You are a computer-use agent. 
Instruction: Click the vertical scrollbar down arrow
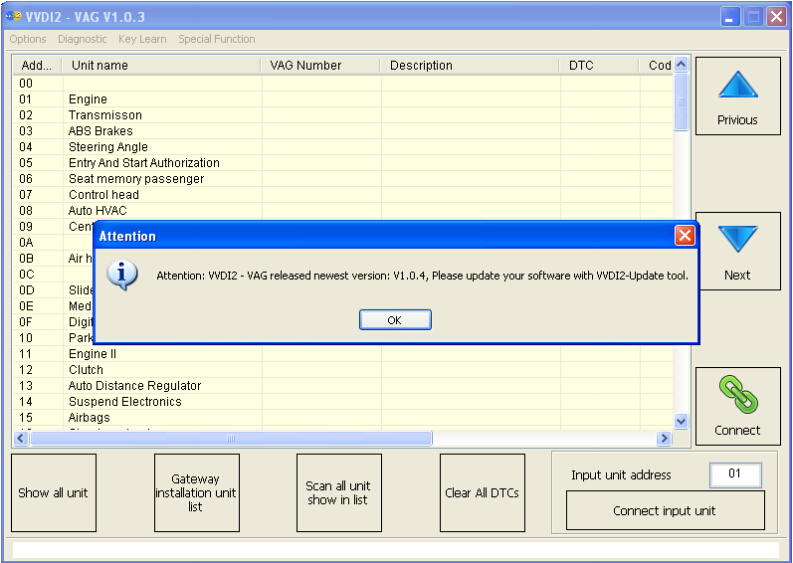(x=681, y=421)
